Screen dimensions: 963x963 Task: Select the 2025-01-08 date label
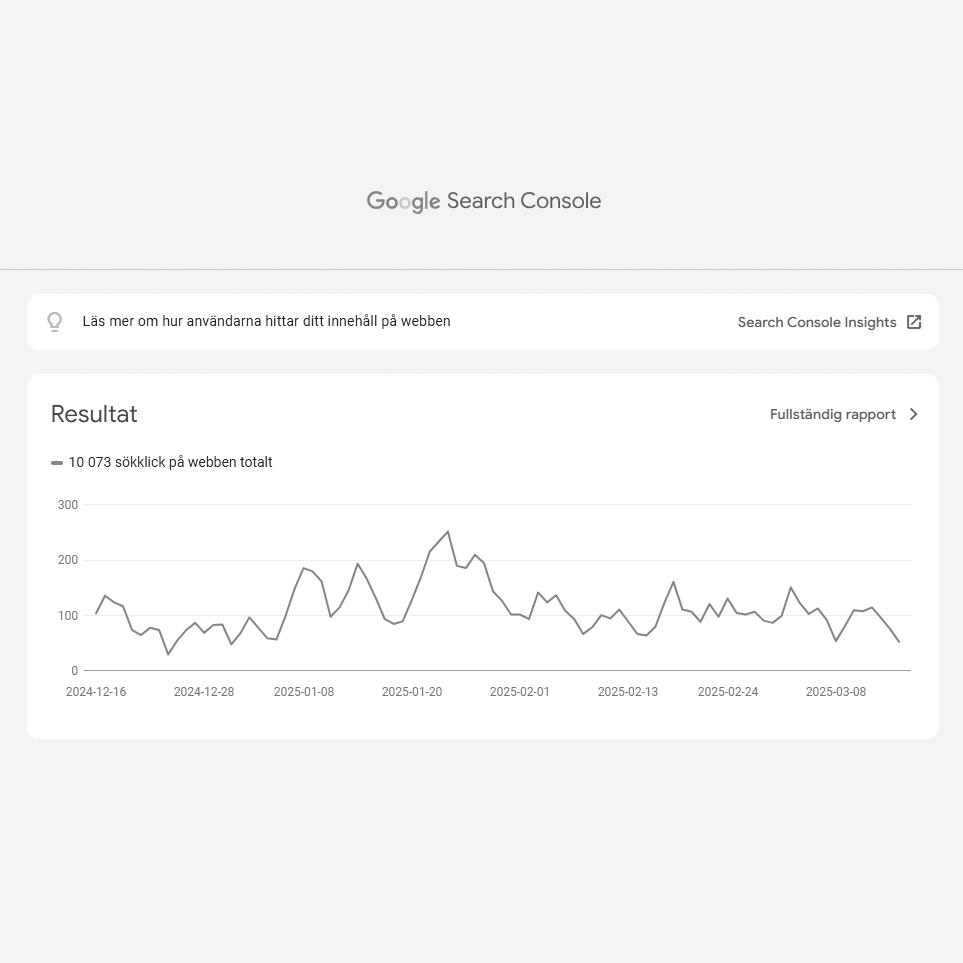click(x=304, y=692)
